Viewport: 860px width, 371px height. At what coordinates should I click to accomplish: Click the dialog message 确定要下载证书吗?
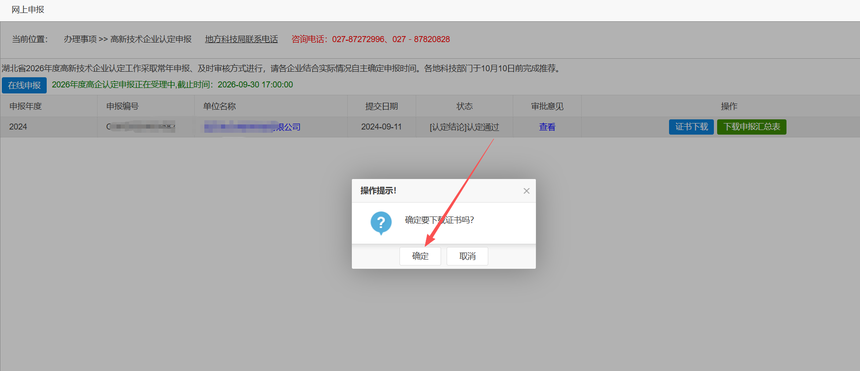click(439, 220)
